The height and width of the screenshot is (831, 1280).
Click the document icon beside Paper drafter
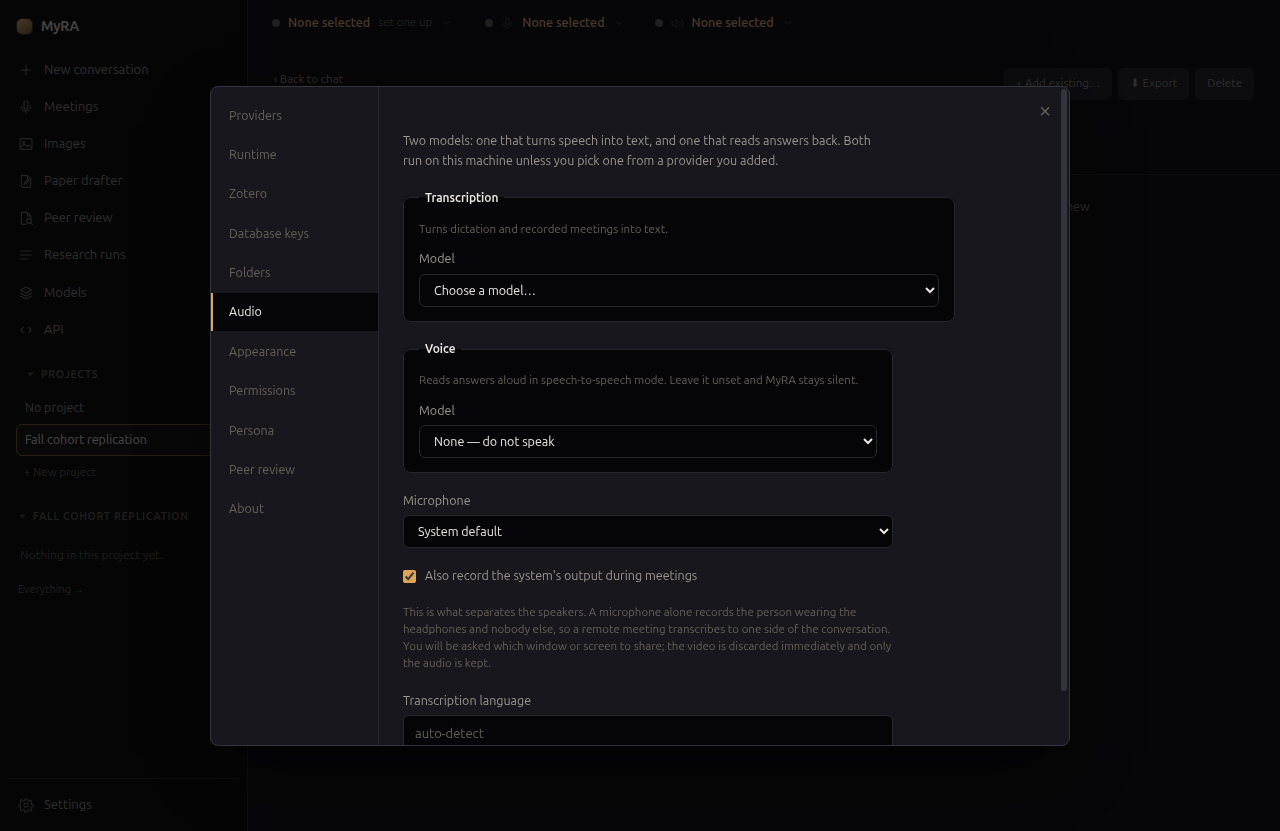pos(26,181)
